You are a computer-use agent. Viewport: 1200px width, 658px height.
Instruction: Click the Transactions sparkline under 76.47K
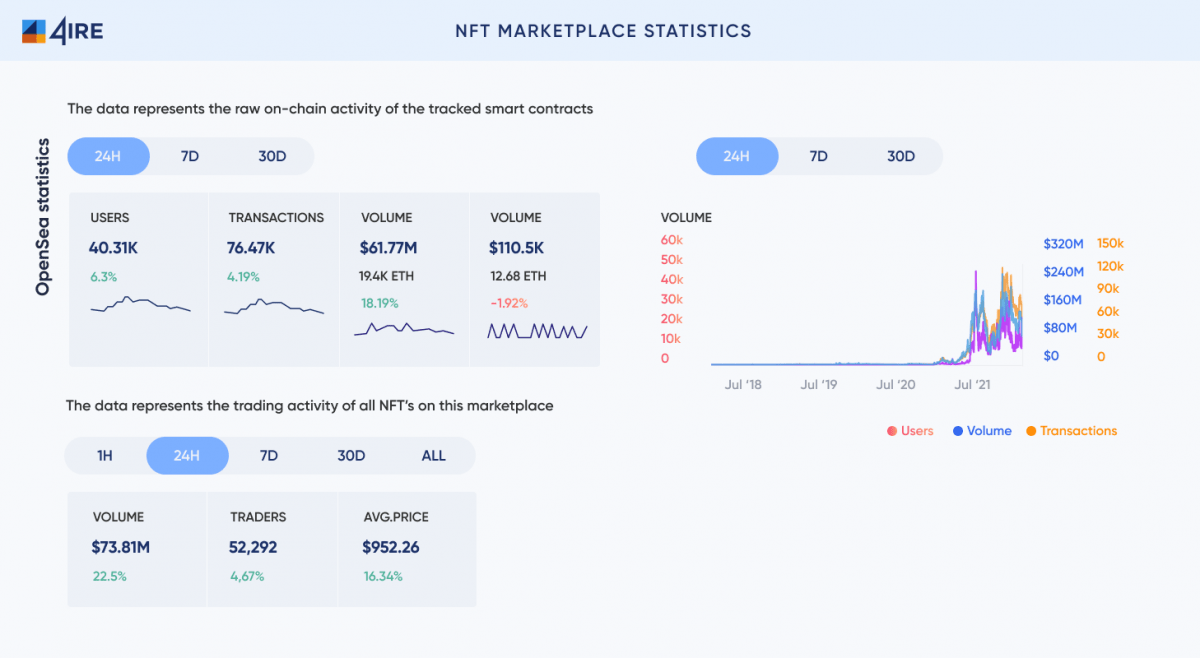[274, 307]
